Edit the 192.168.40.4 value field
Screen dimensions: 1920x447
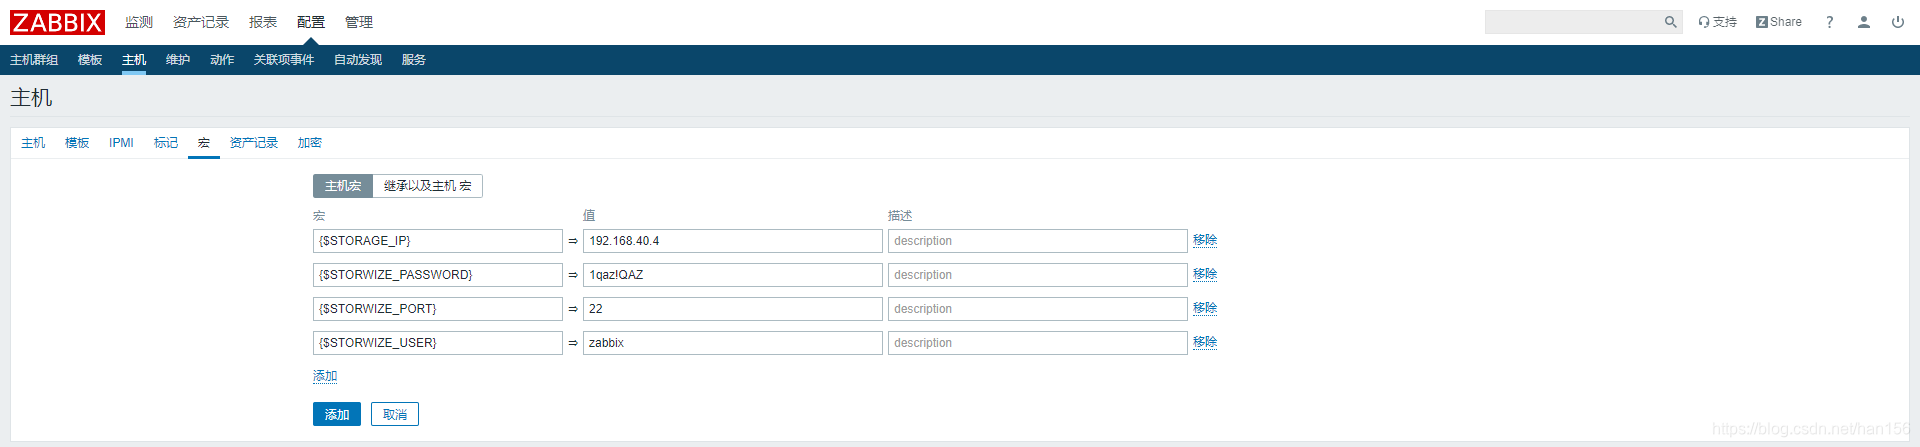733,241
